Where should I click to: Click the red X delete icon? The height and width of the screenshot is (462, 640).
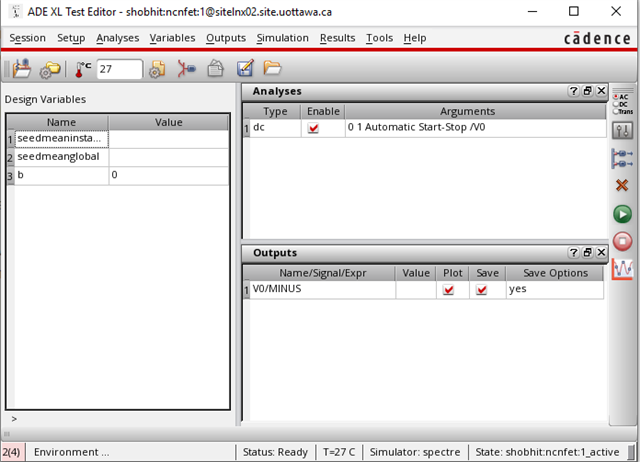pyautogui.click(x=622, y=185)
